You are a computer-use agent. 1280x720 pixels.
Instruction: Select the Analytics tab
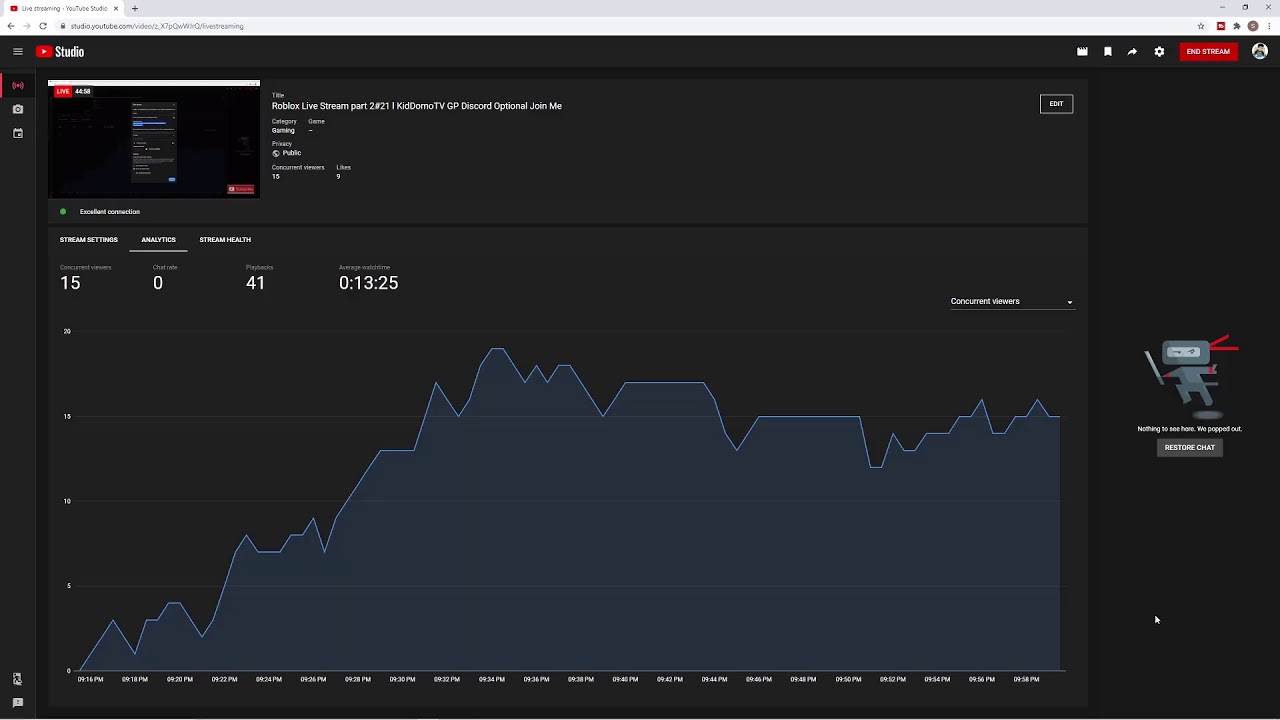[x=158, y=240]
